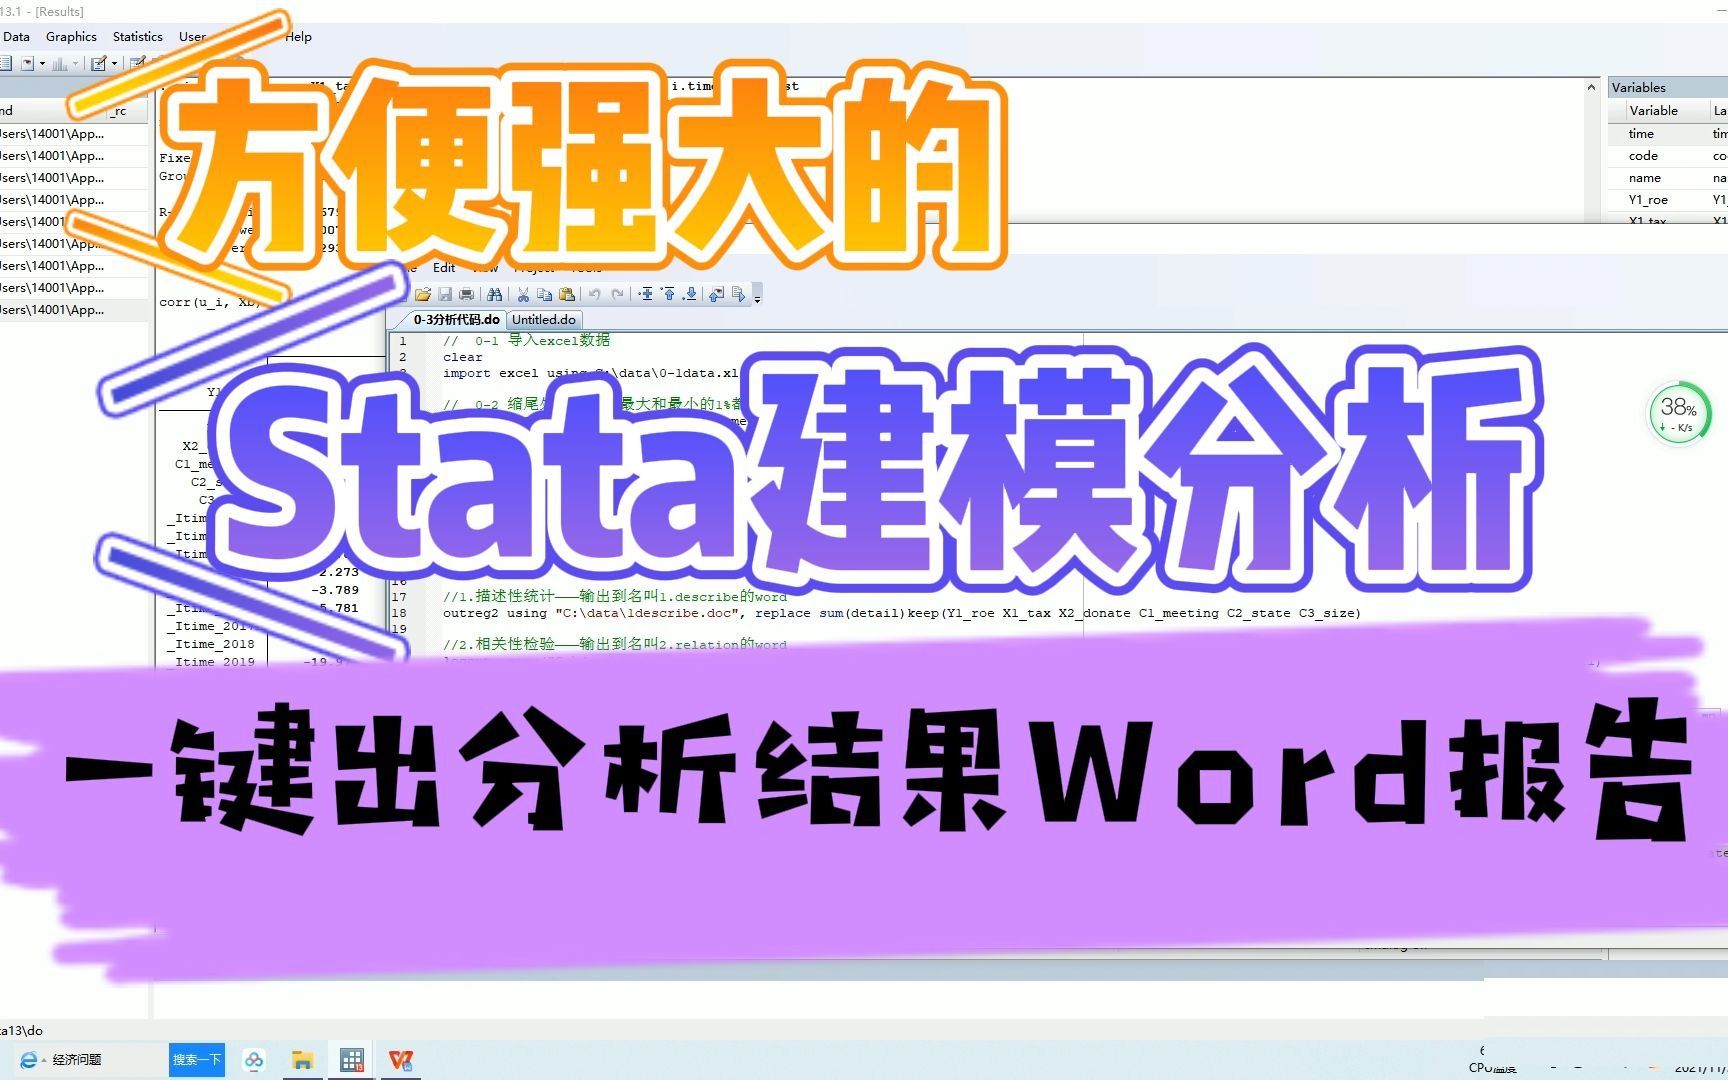The image size is (1728, 1080).
Task: Click the Variables panel title
Action: click(x=1638, y=87)
